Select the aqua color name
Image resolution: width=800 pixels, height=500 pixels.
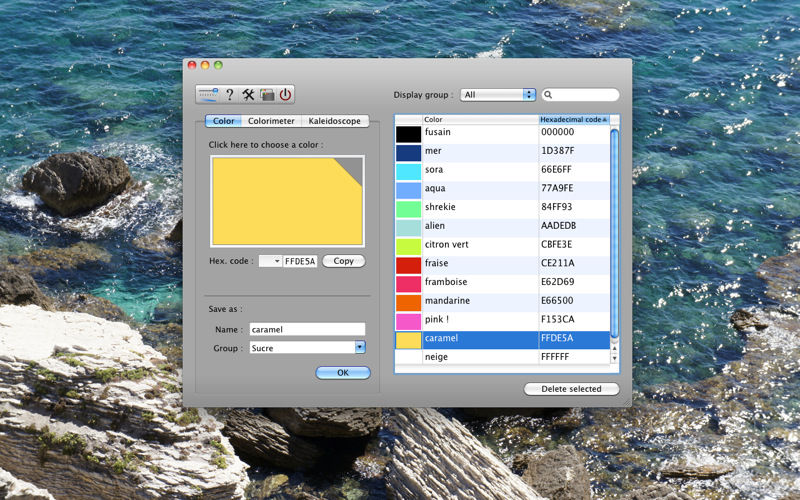(435, 188)
